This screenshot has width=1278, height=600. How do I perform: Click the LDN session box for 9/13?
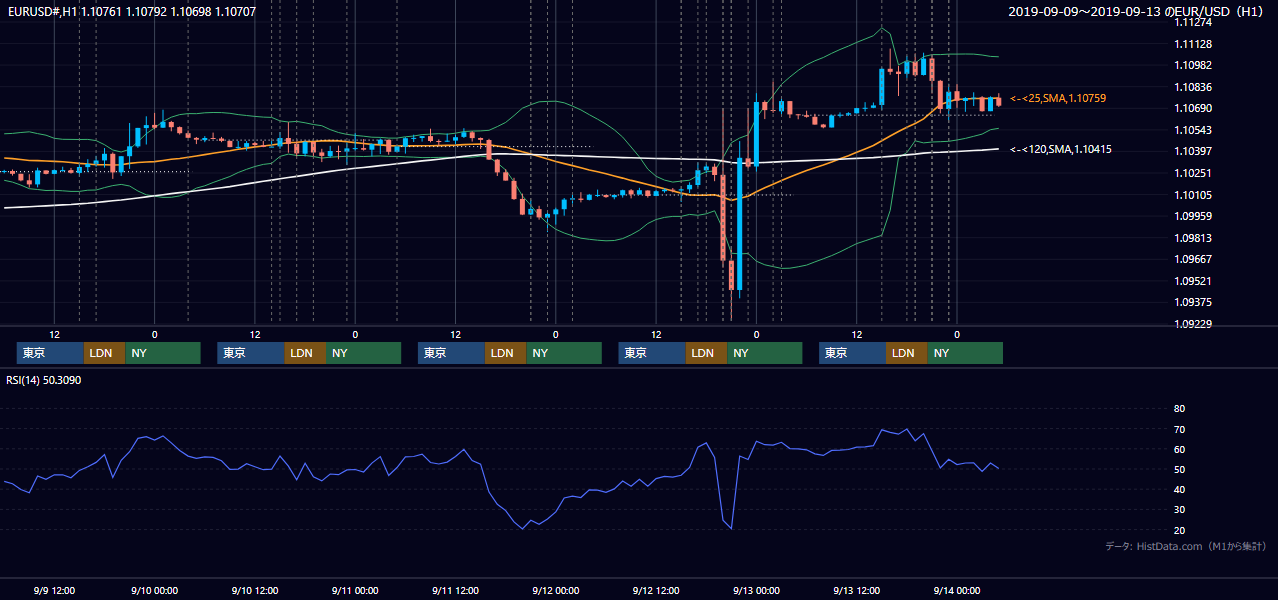point(907,353)
